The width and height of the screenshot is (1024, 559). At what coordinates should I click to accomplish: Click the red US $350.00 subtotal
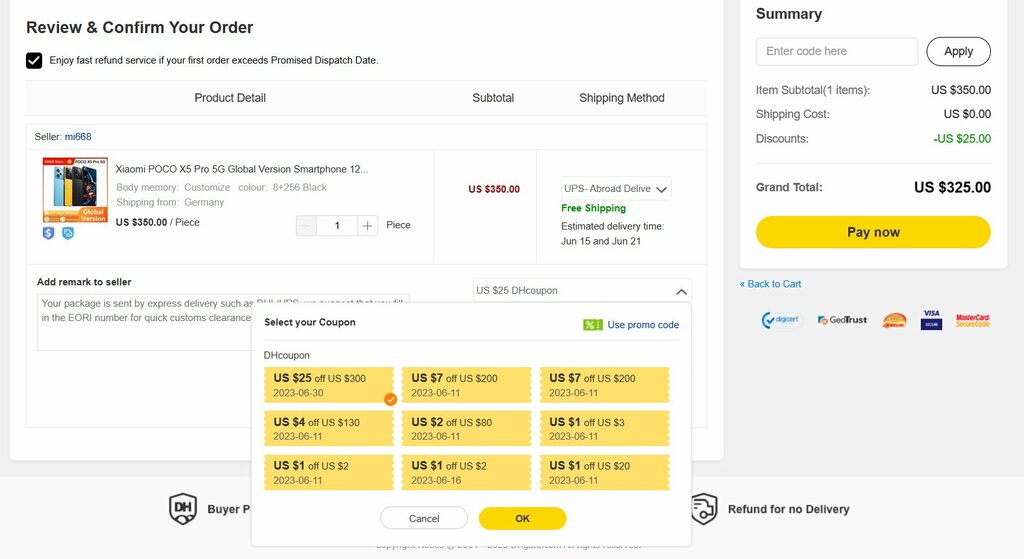pyautogui.click(x=494, y=189)
